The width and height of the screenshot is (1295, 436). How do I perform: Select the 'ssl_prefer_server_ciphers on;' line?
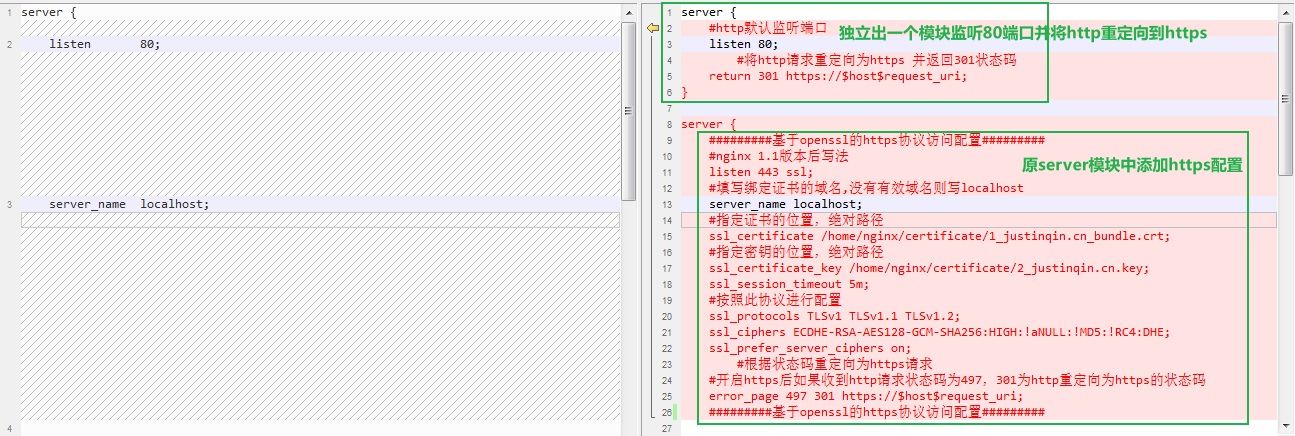tap(810, 348)
